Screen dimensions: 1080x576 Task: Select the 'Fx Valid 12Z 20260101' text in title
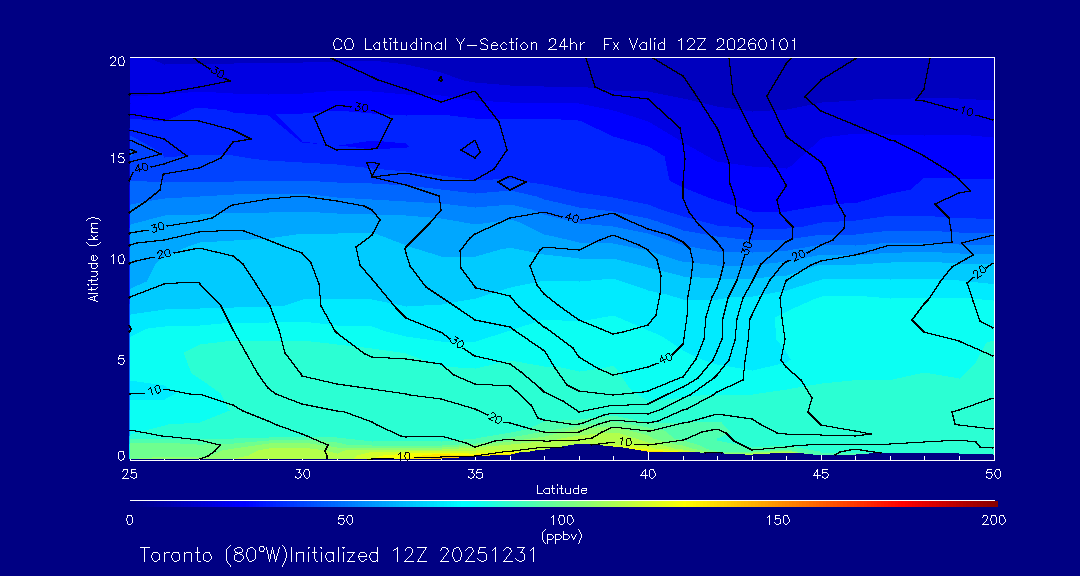700,45
